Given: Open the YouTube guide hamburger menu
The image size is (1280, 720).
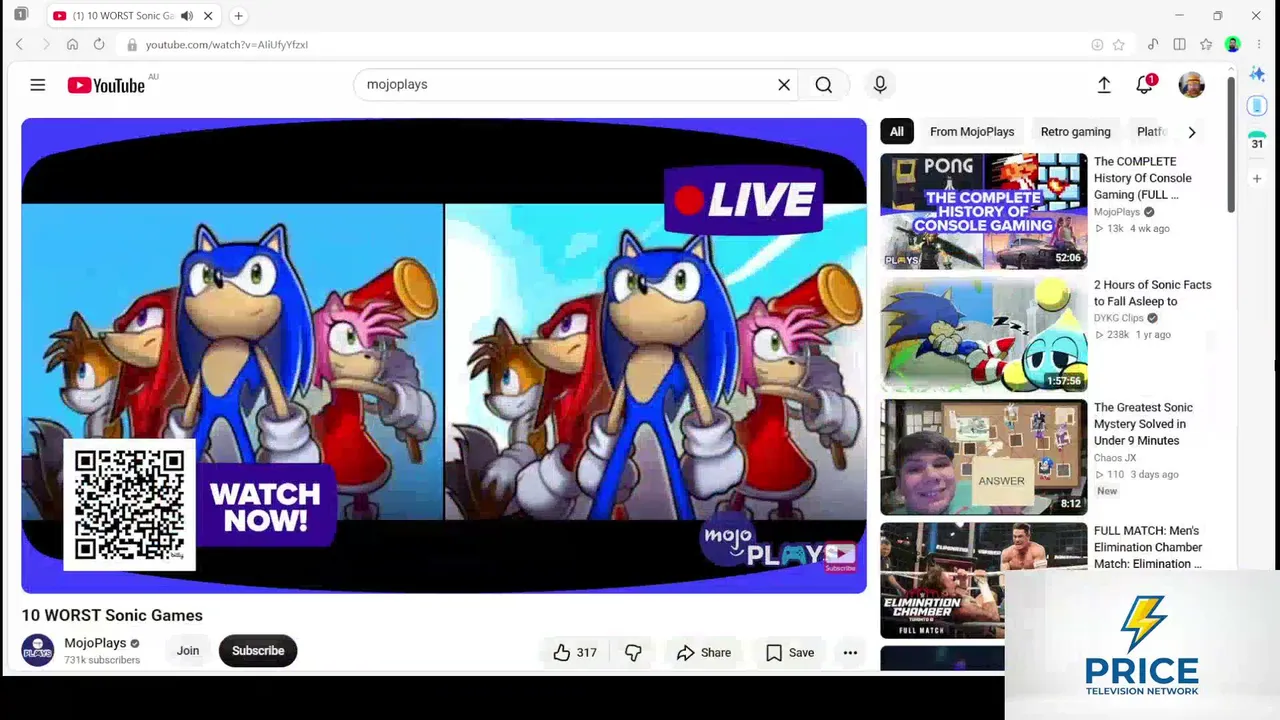Looking at the screenshot, I should (38, 85).
